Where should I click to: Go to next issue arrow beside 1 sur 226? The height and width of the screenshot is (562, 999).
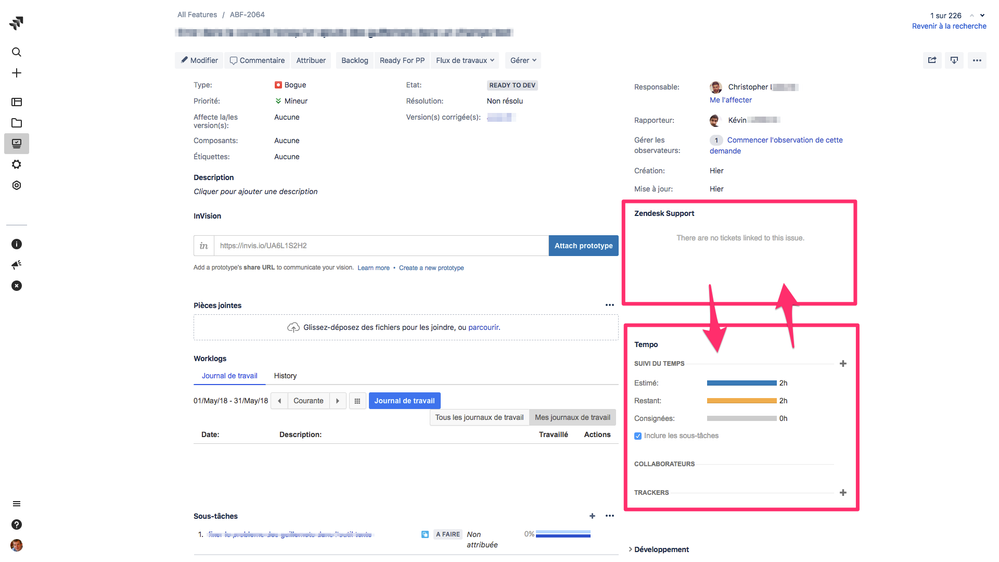pyautogui.click(x=982, y=15)
